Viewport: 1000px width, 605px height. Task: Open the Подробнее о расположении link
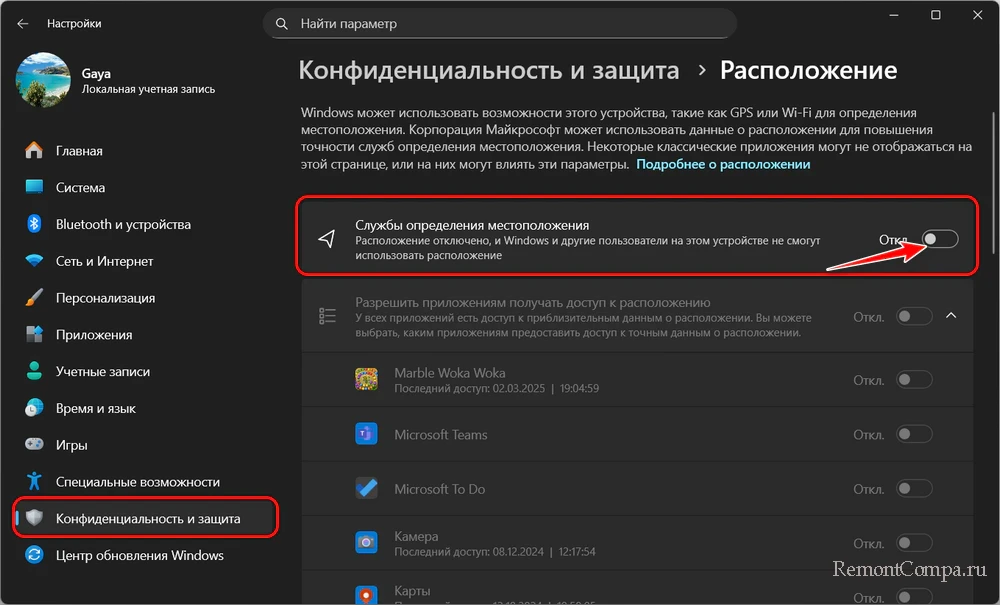[723, 164]
